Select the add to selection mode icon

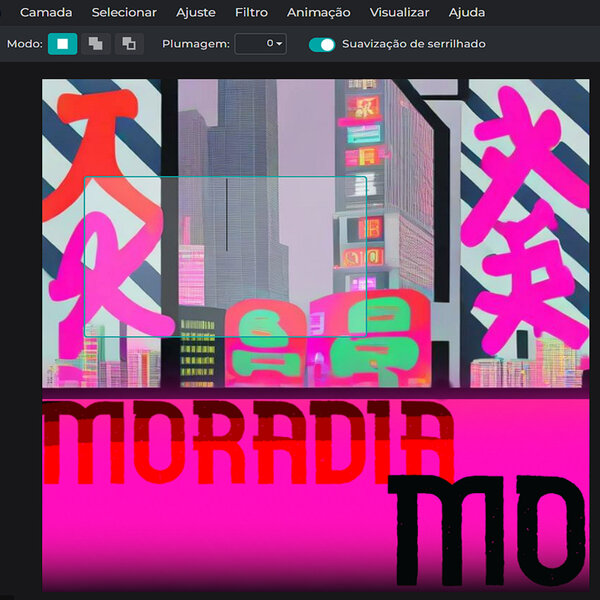coord(96,44)
